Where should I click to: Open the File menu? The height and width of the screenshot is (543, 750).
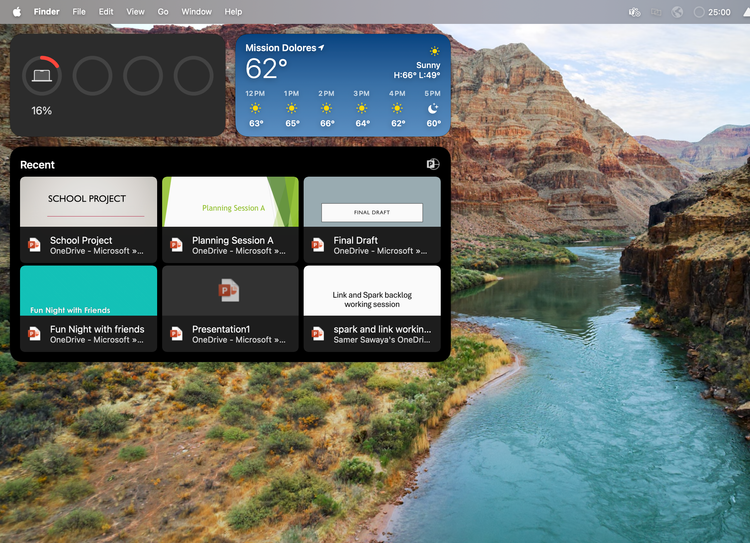click(x=79, y=12)
